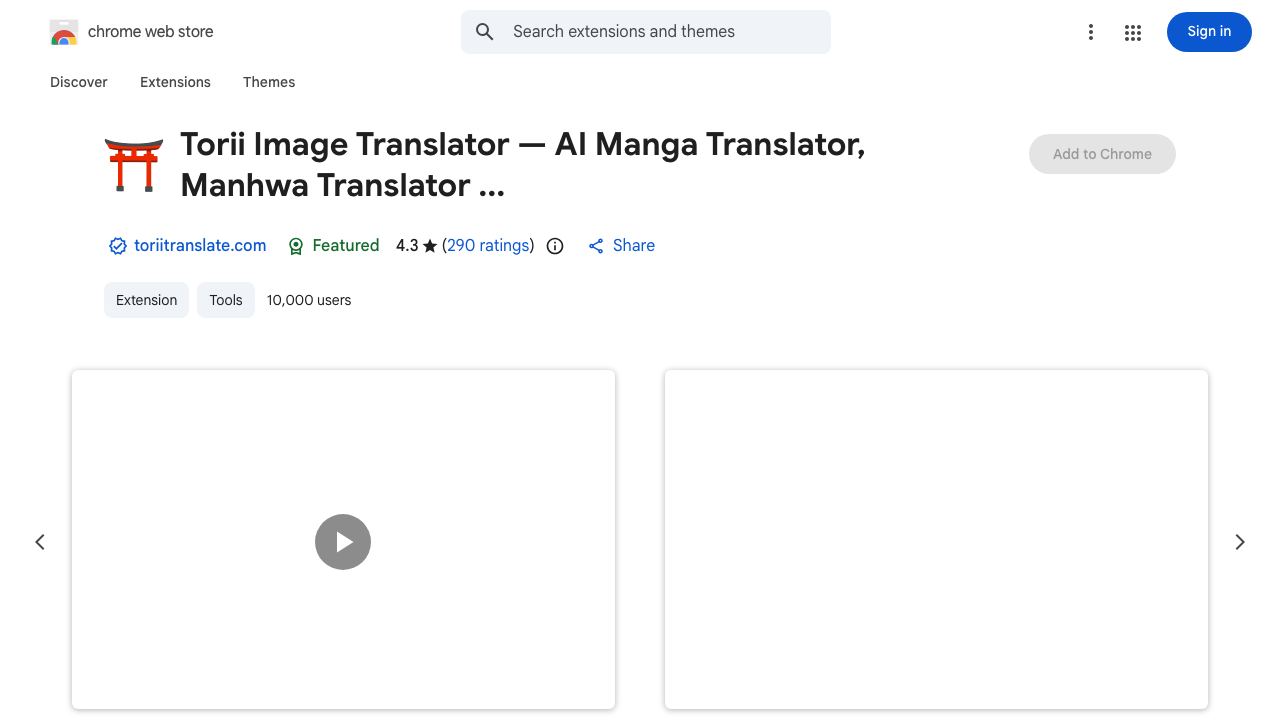
Task: Click the Add to Chrome button
Action: click(x=1102, y=154)
